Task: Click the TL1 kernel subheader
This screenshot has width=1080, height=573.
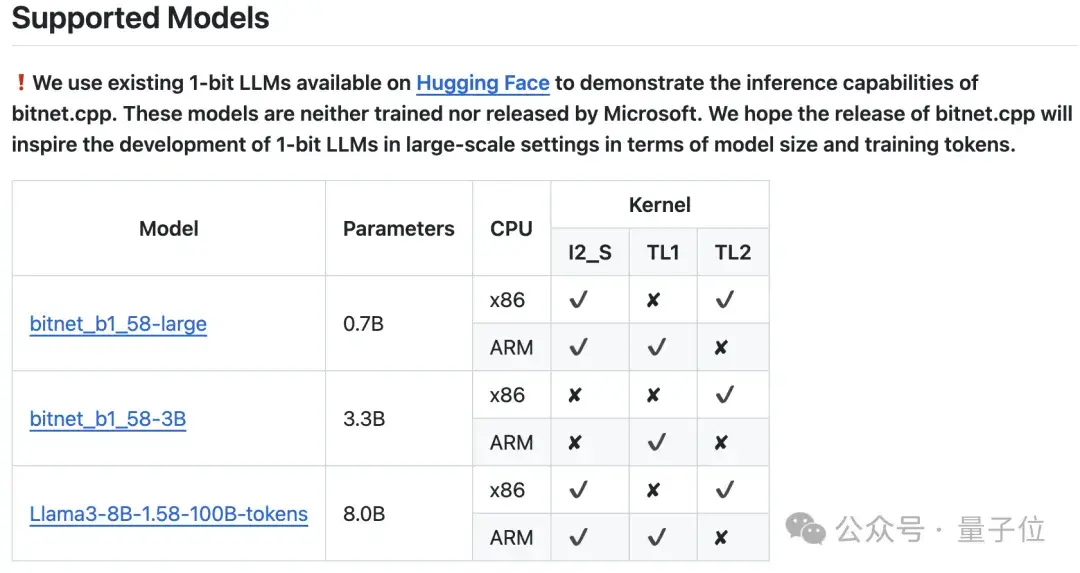Action: point(663,253)
